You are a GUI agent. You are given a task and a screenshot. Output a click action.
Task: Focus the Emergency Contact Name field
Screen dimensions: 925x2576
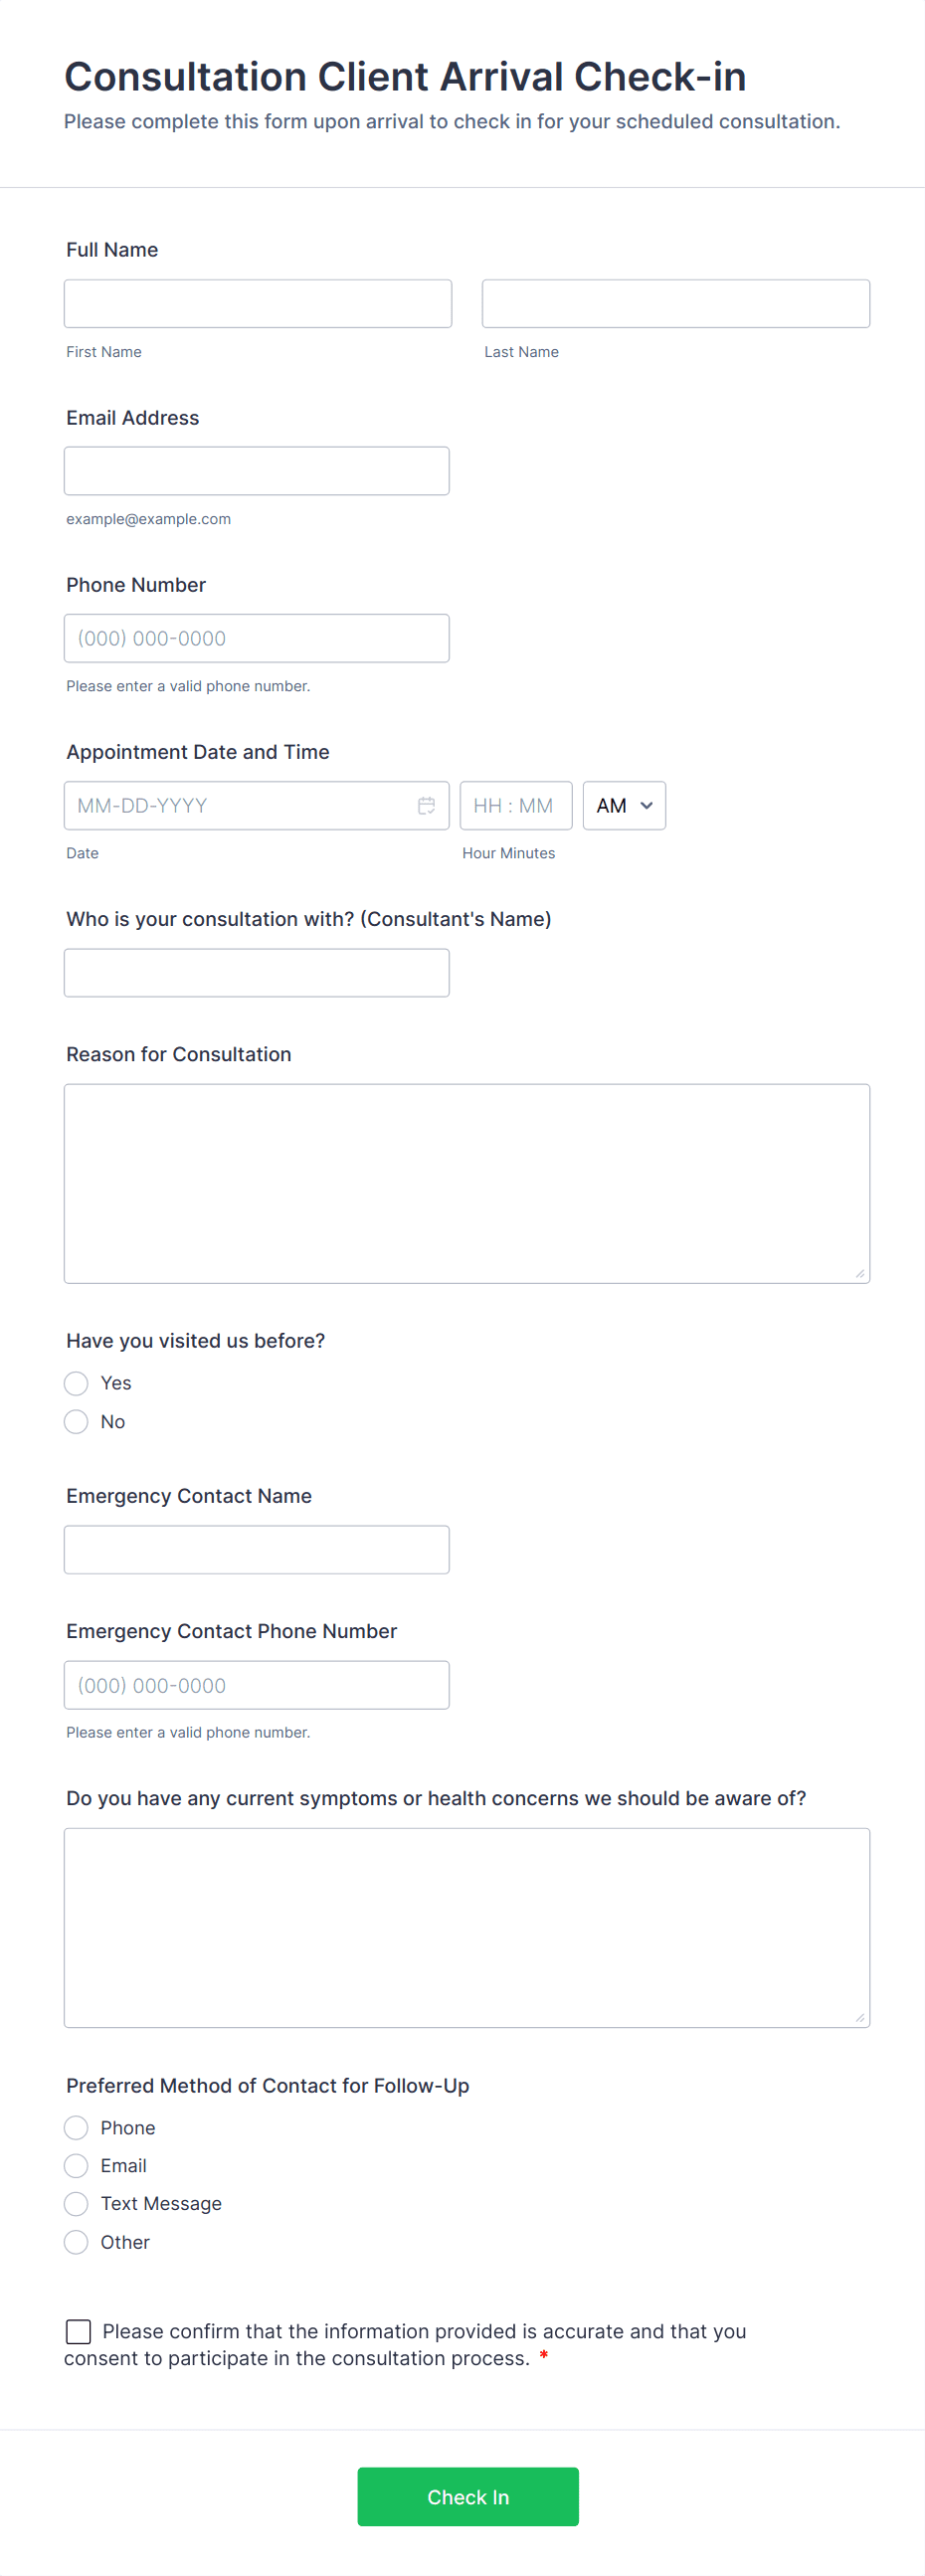[257, 1550]
